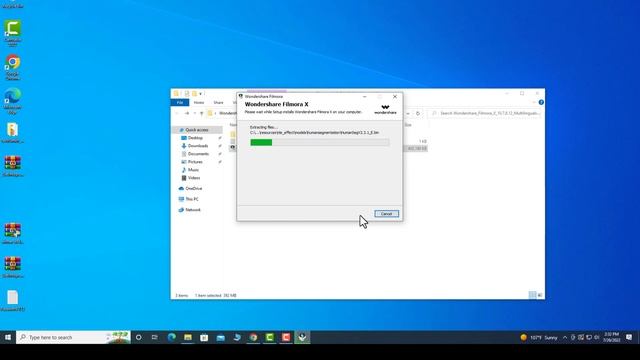This screenshot has height=360, width=640.
Task: Click Properties icon in Explorer quick toolbar
Action: [x=187, y=94]
